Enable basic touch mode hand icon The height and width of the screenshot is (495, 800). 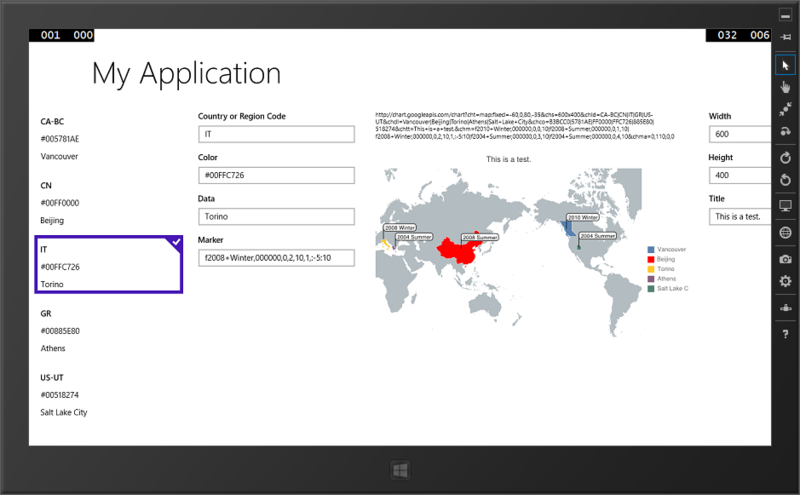[x=785, y=87]
